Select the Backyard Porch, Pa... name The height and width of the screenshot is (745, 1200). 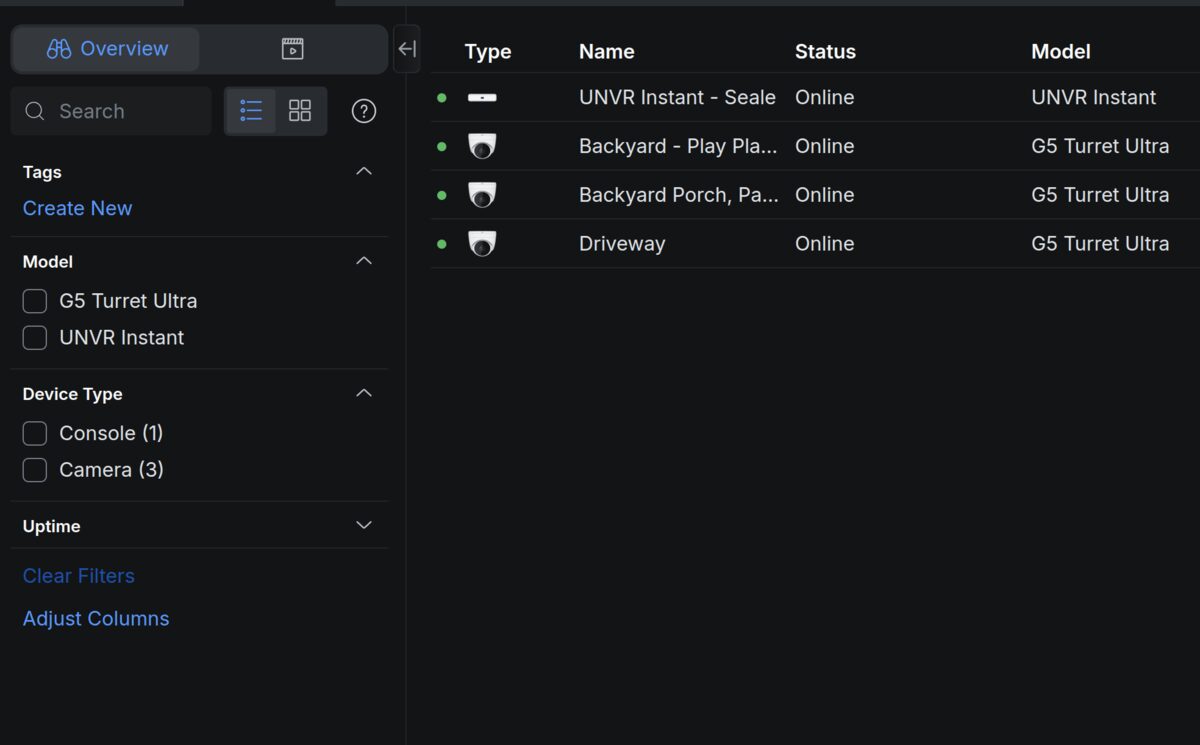(679, 195)
